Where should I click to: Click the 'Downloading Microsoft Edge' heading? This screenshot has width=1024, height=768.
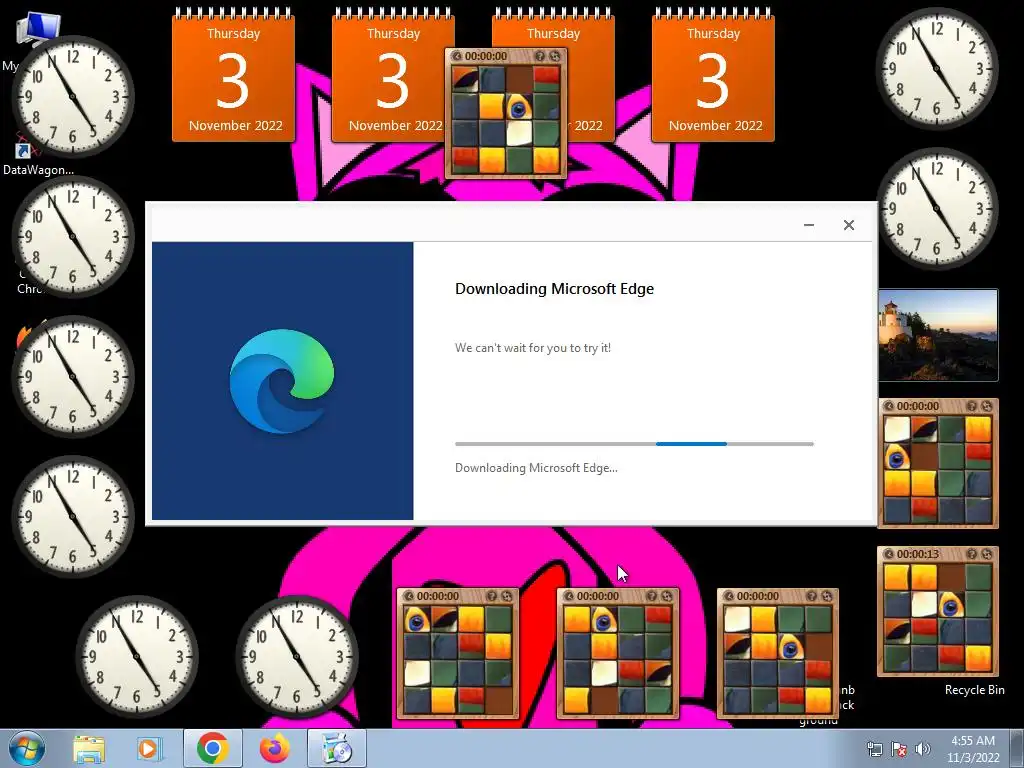554,289
